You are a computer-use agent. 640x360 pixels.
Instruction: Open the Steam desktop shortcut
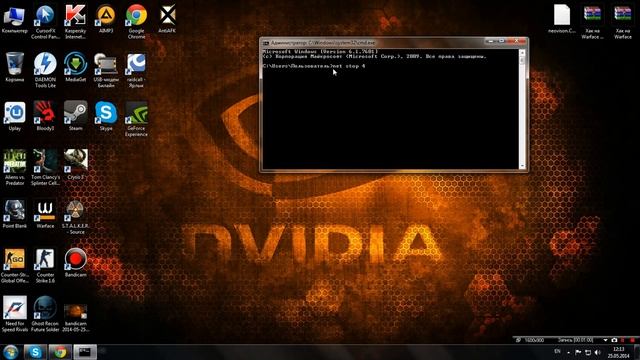[76, 117]
